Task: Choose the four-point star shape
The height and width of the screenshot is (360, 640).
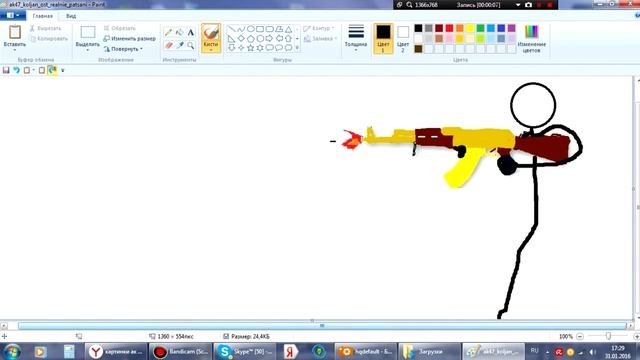Action: click(241, 48)
